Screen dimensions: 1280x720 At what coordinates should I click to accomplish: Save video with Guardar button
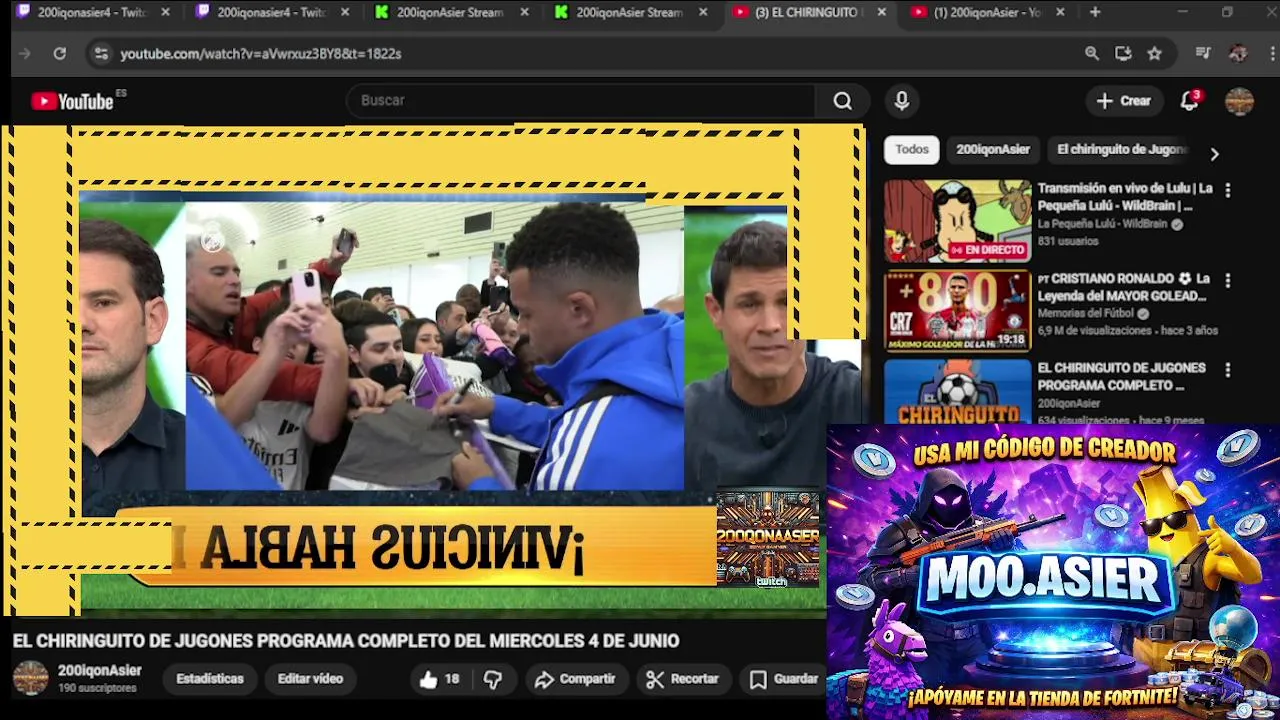[x=785, y=679]
